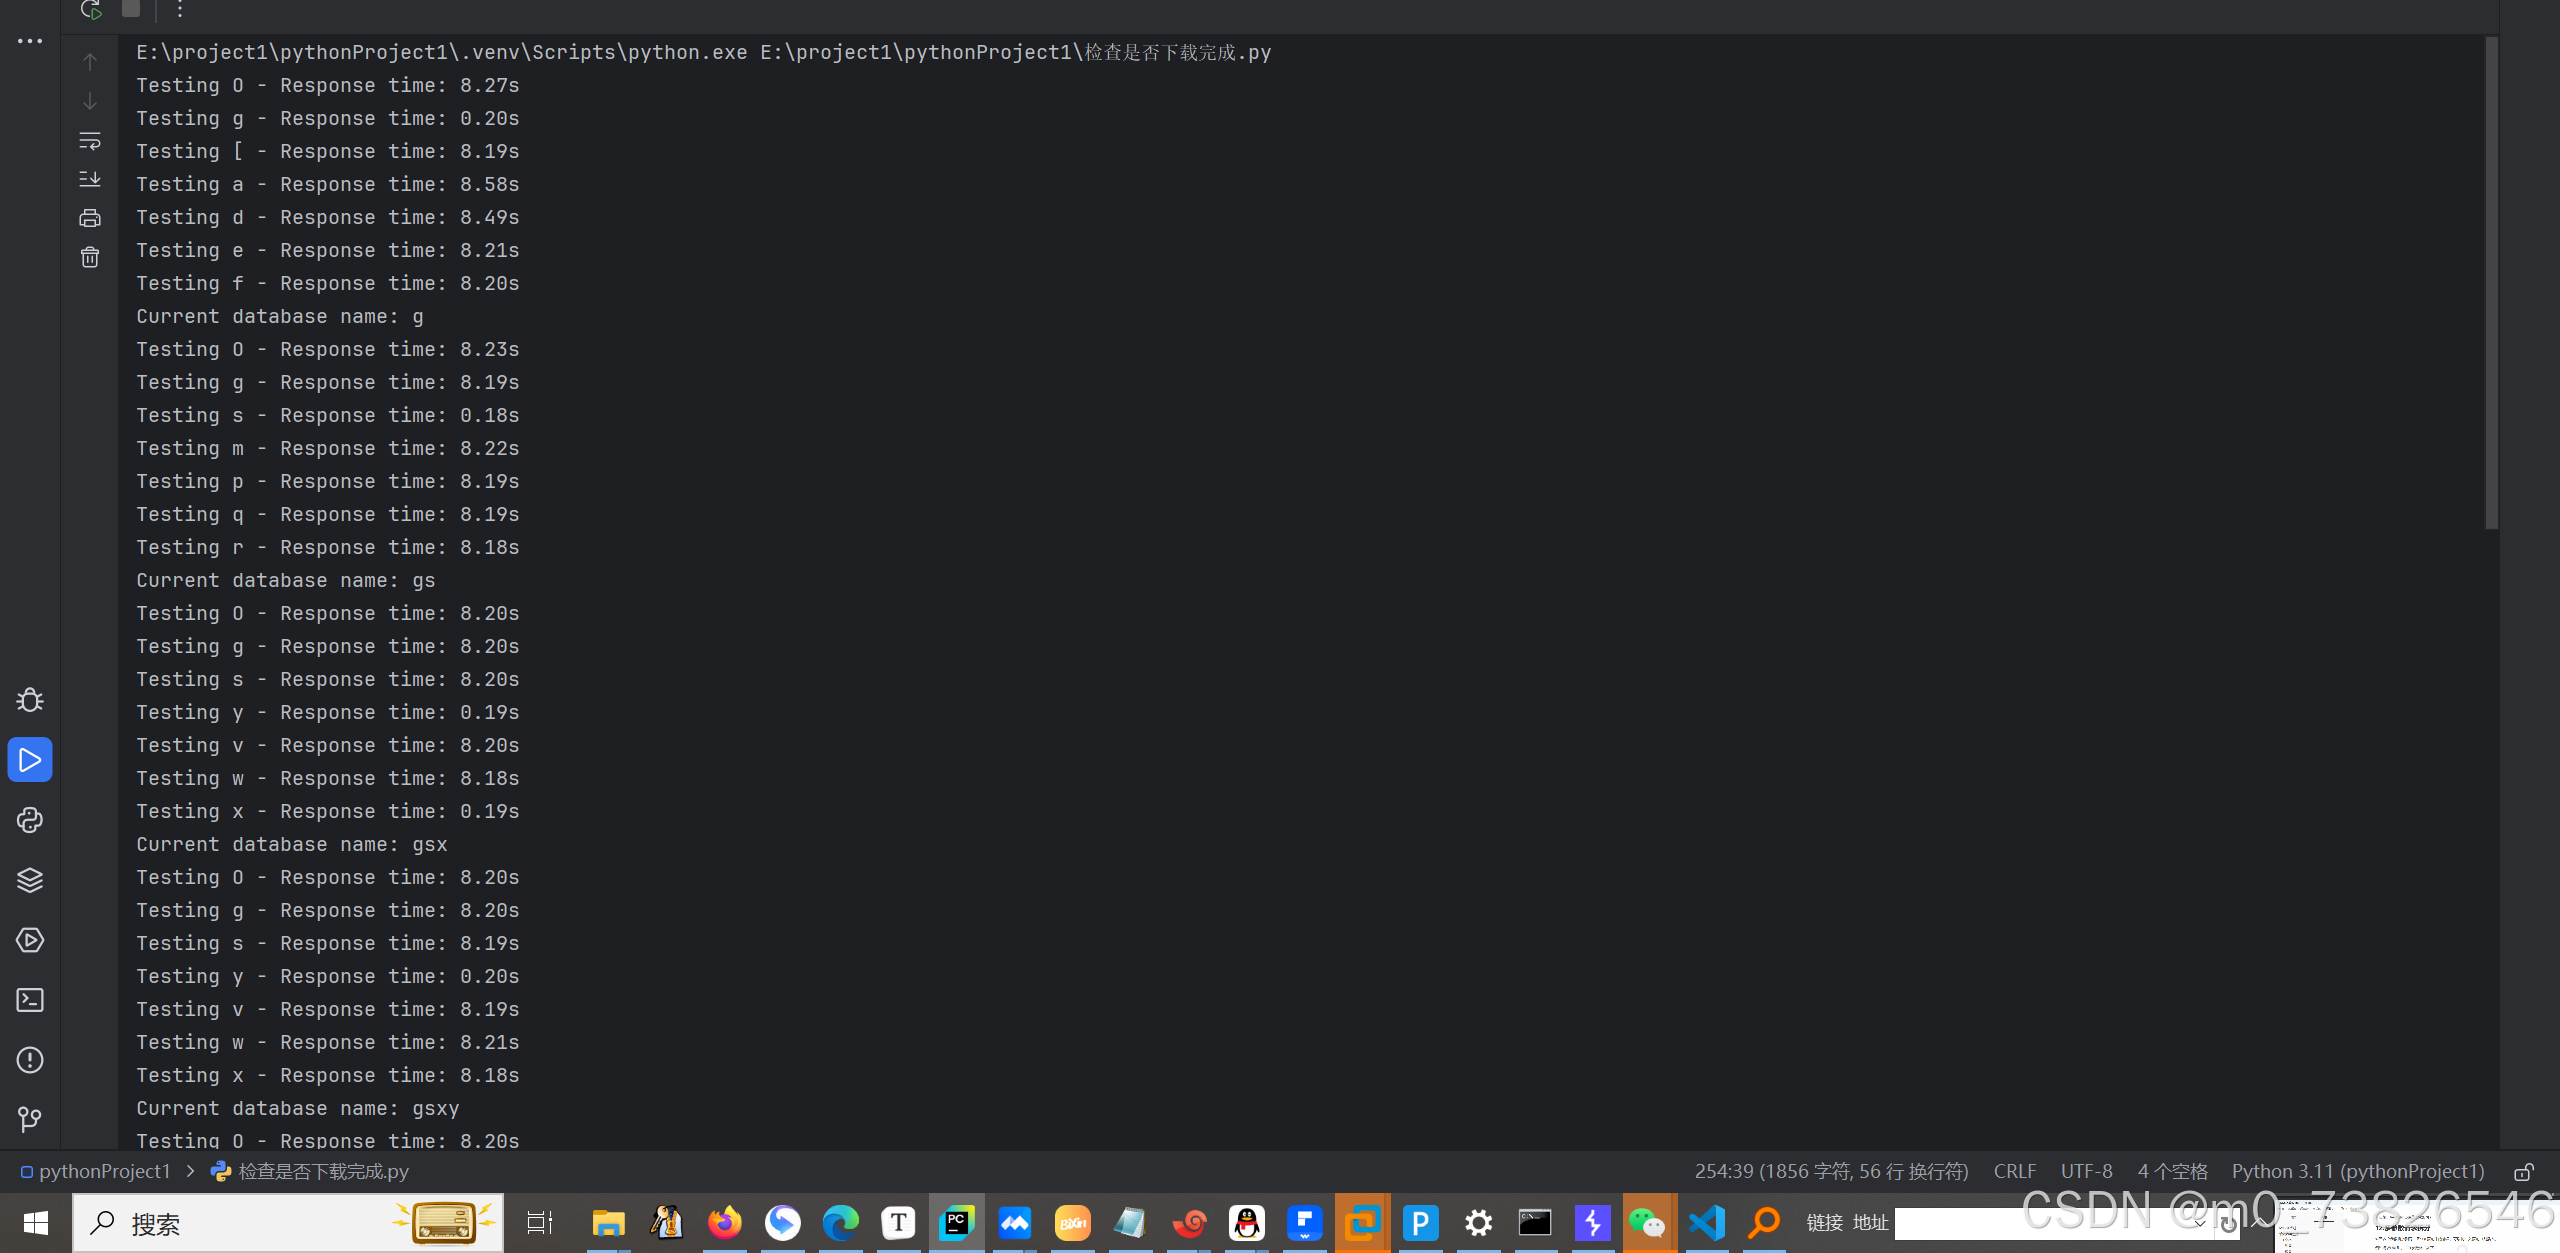The image size is (2560, 1253).
Task: Toggle scroll to end of output
Action: tap(90, 179)
